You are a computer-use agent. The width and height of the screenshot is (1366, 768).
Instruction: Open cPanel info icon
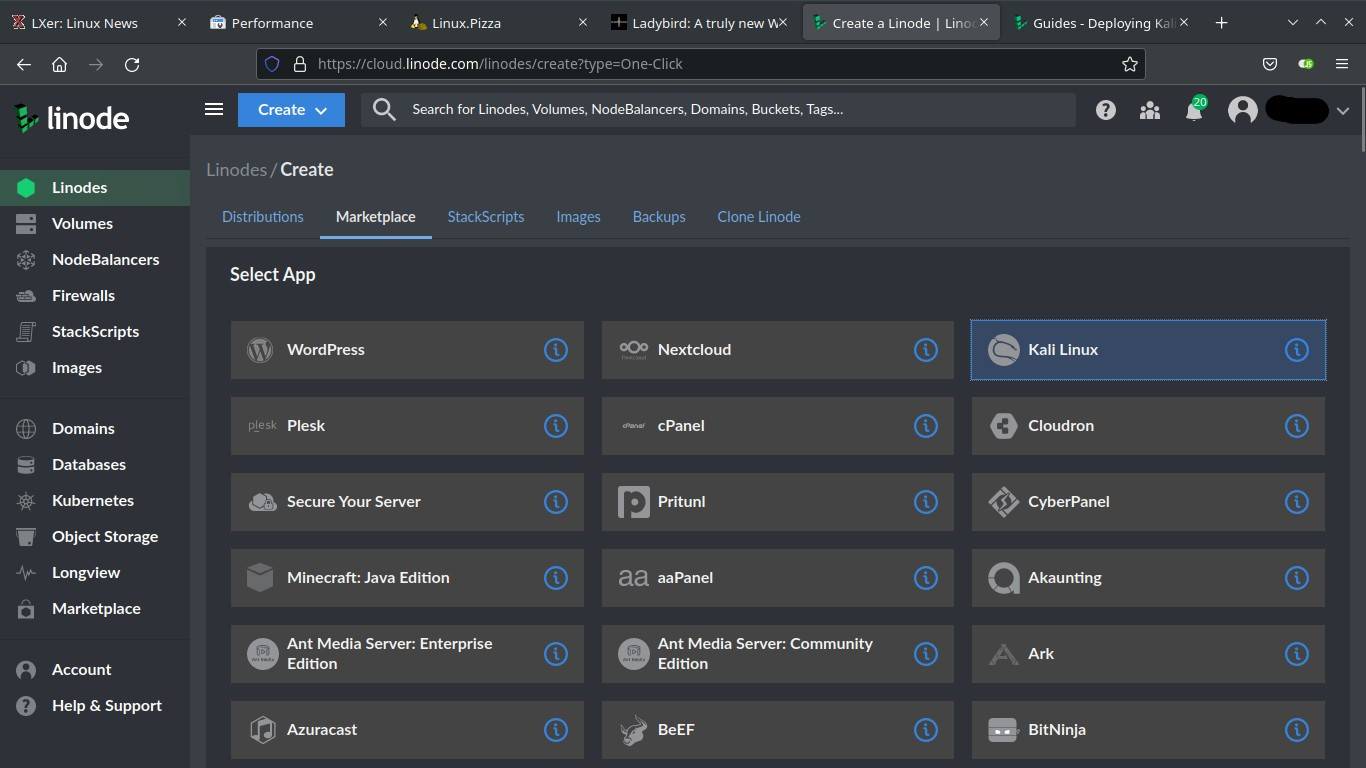[x=926, y=426]
